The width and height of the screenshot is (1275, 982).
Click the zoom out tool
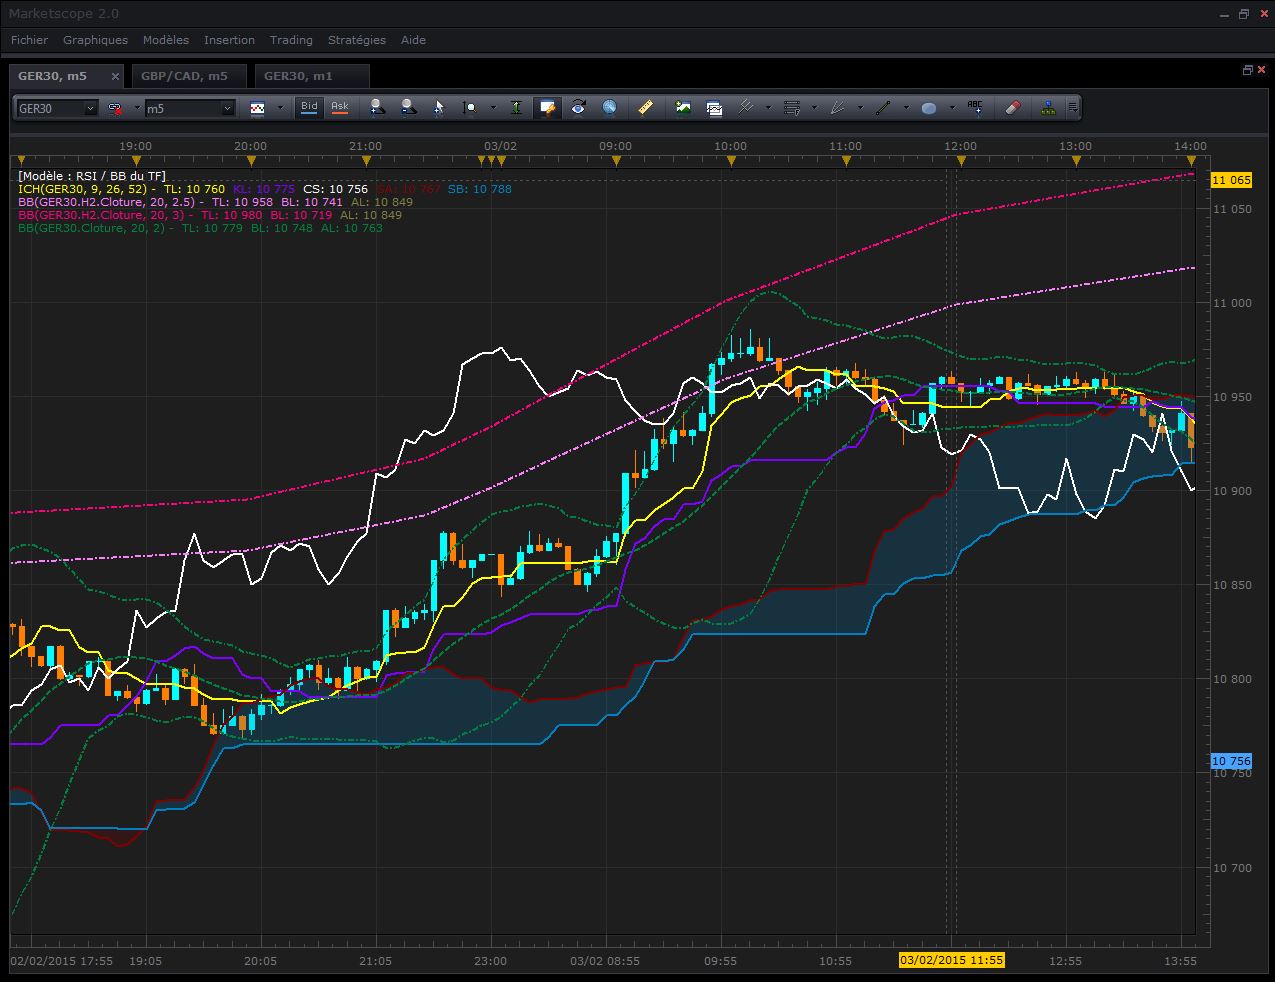coord(408,107)
